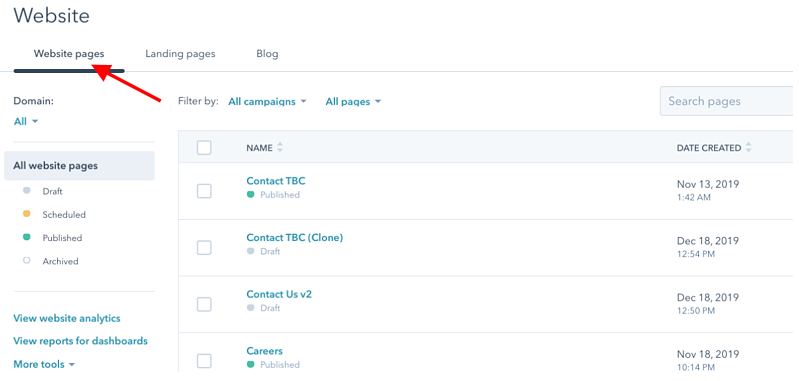Switch to the Blog tab

[x=267, y=53]
